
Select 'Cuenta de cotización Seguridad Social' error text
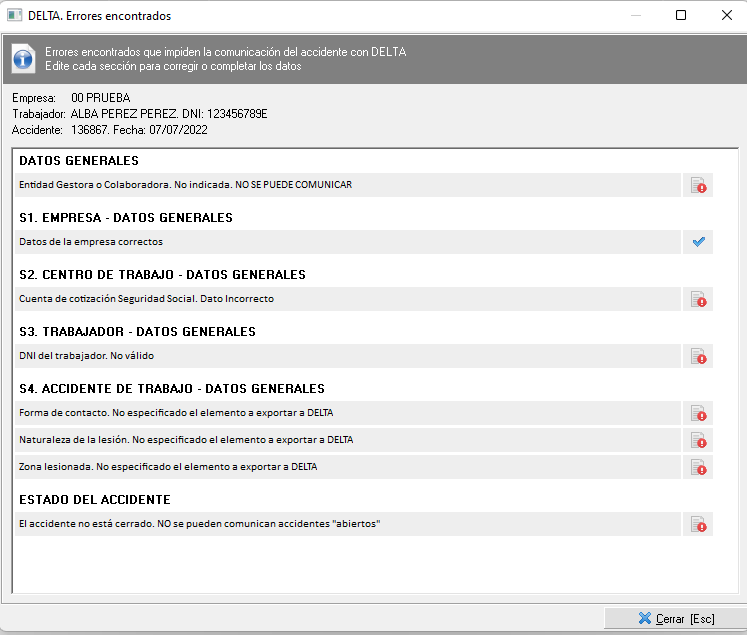click(146, 299)
